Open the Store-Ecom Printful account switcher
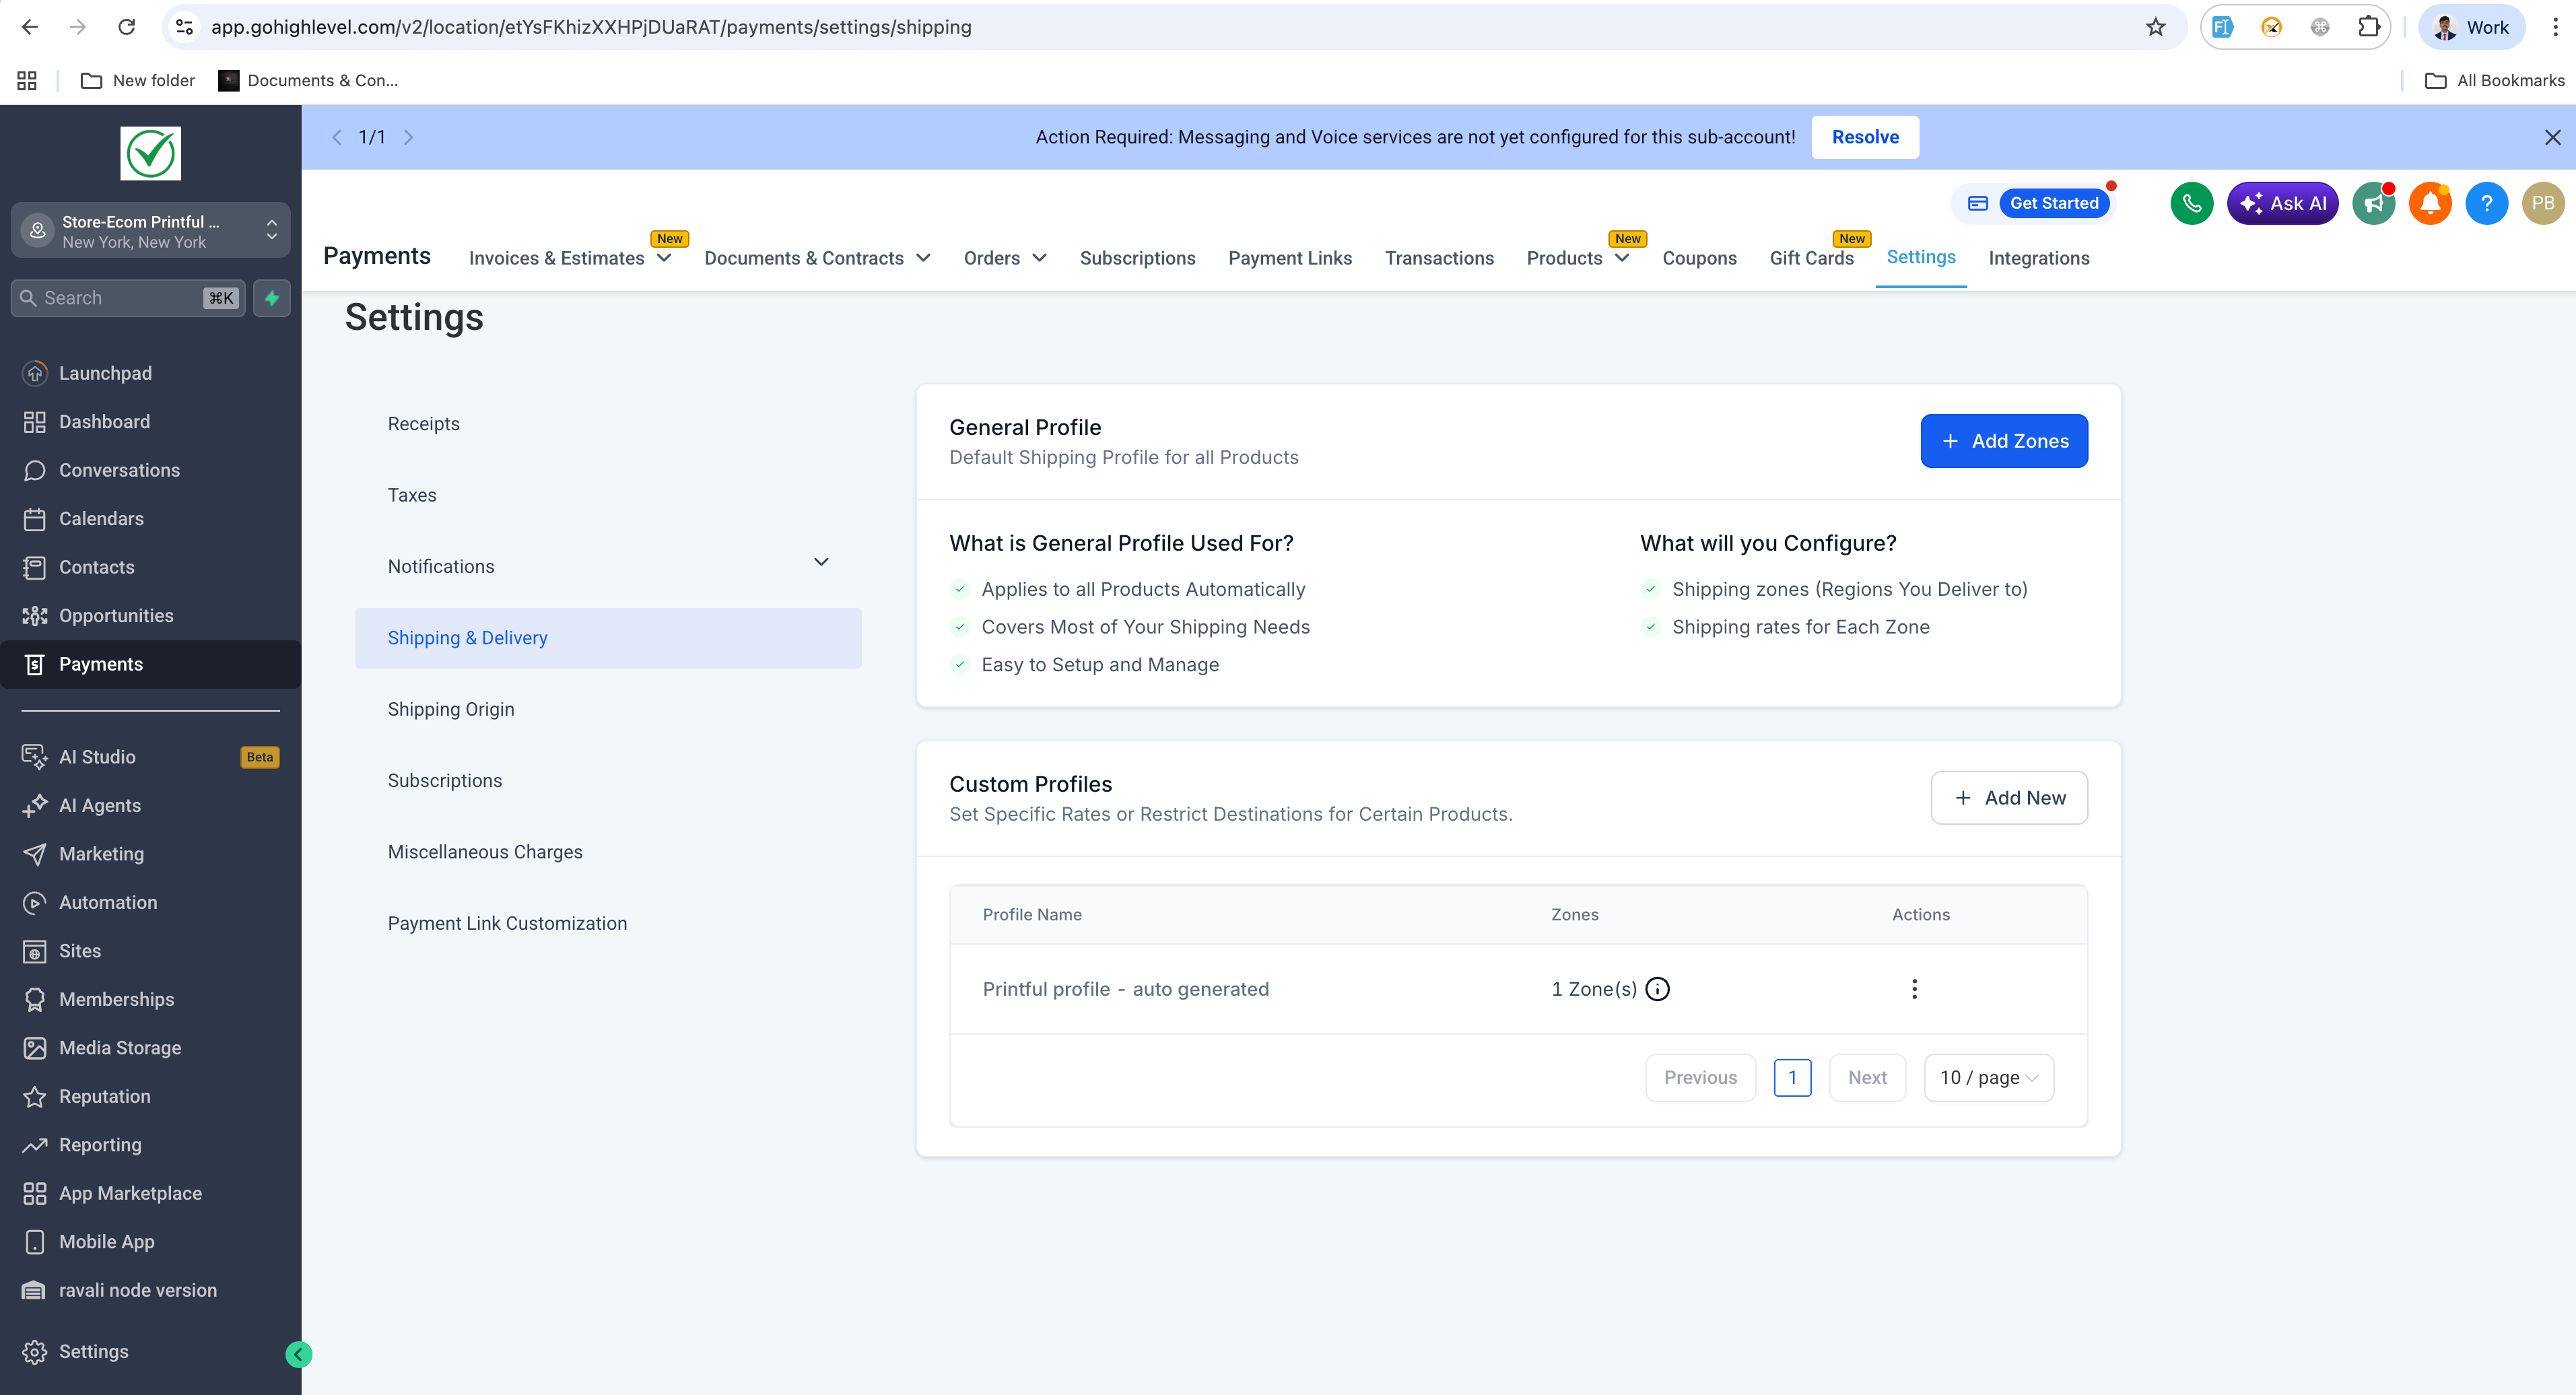This screenshot has height=1395, width=2576. pos(150,231)
